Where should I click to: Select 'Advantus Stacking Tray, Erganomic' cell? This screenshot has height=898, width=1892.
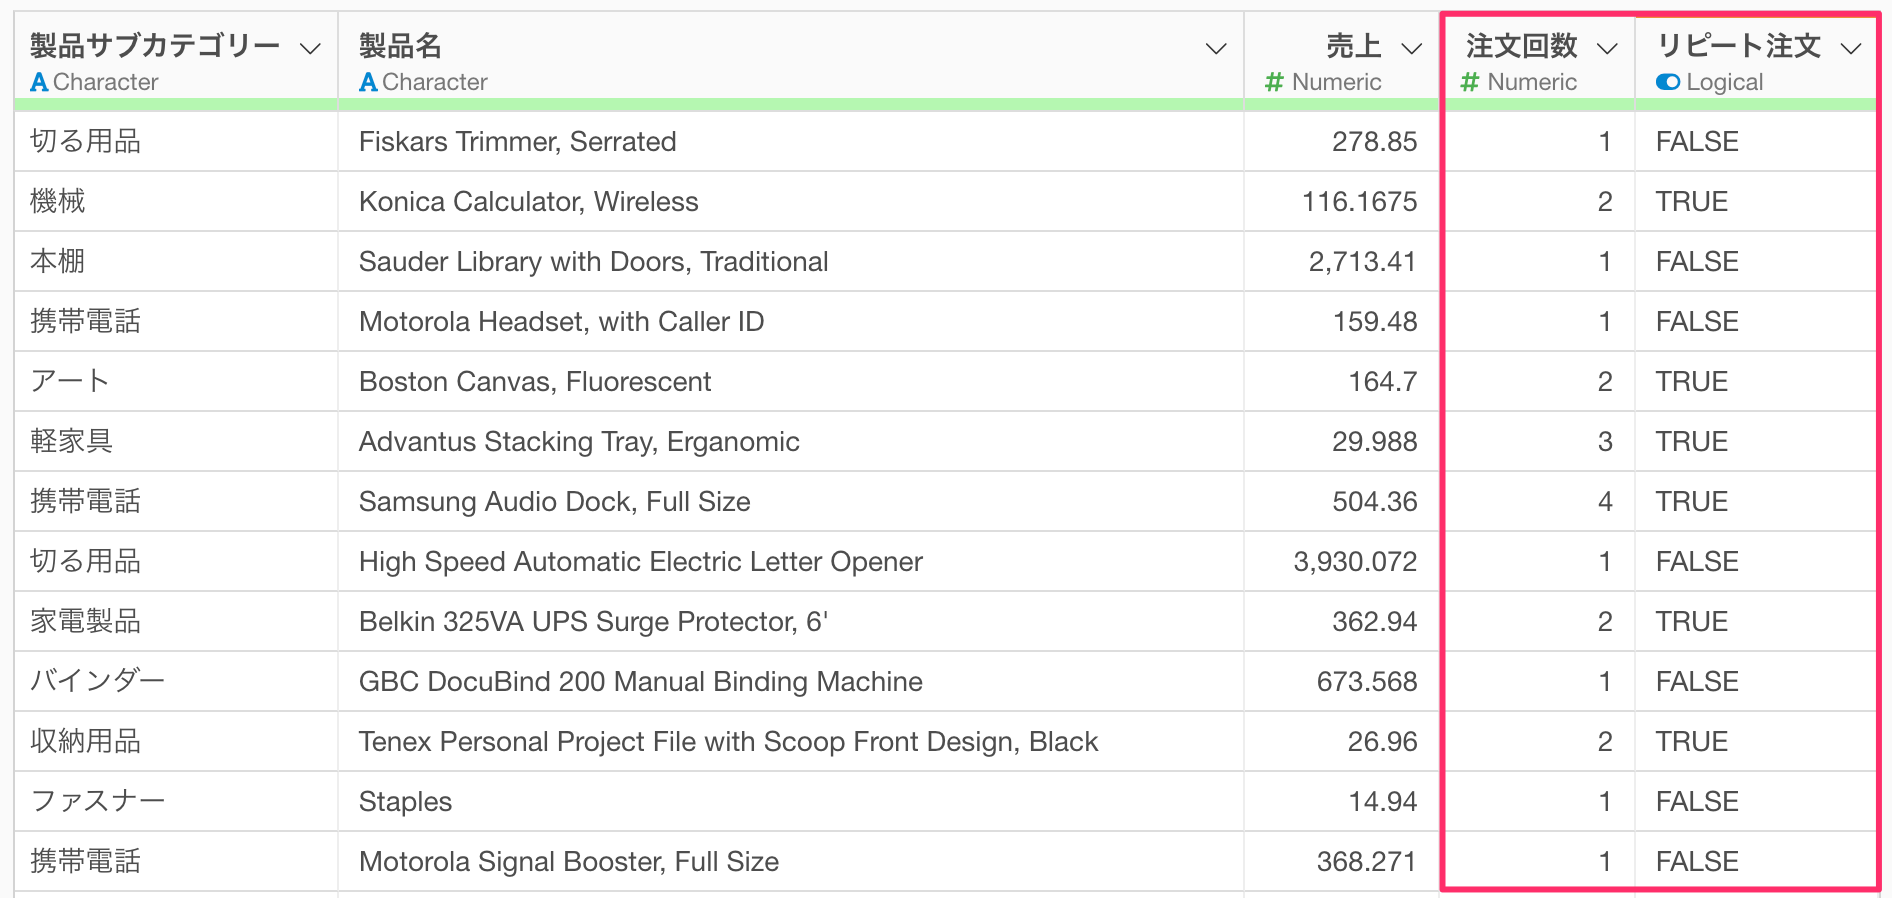click(791, 442)
